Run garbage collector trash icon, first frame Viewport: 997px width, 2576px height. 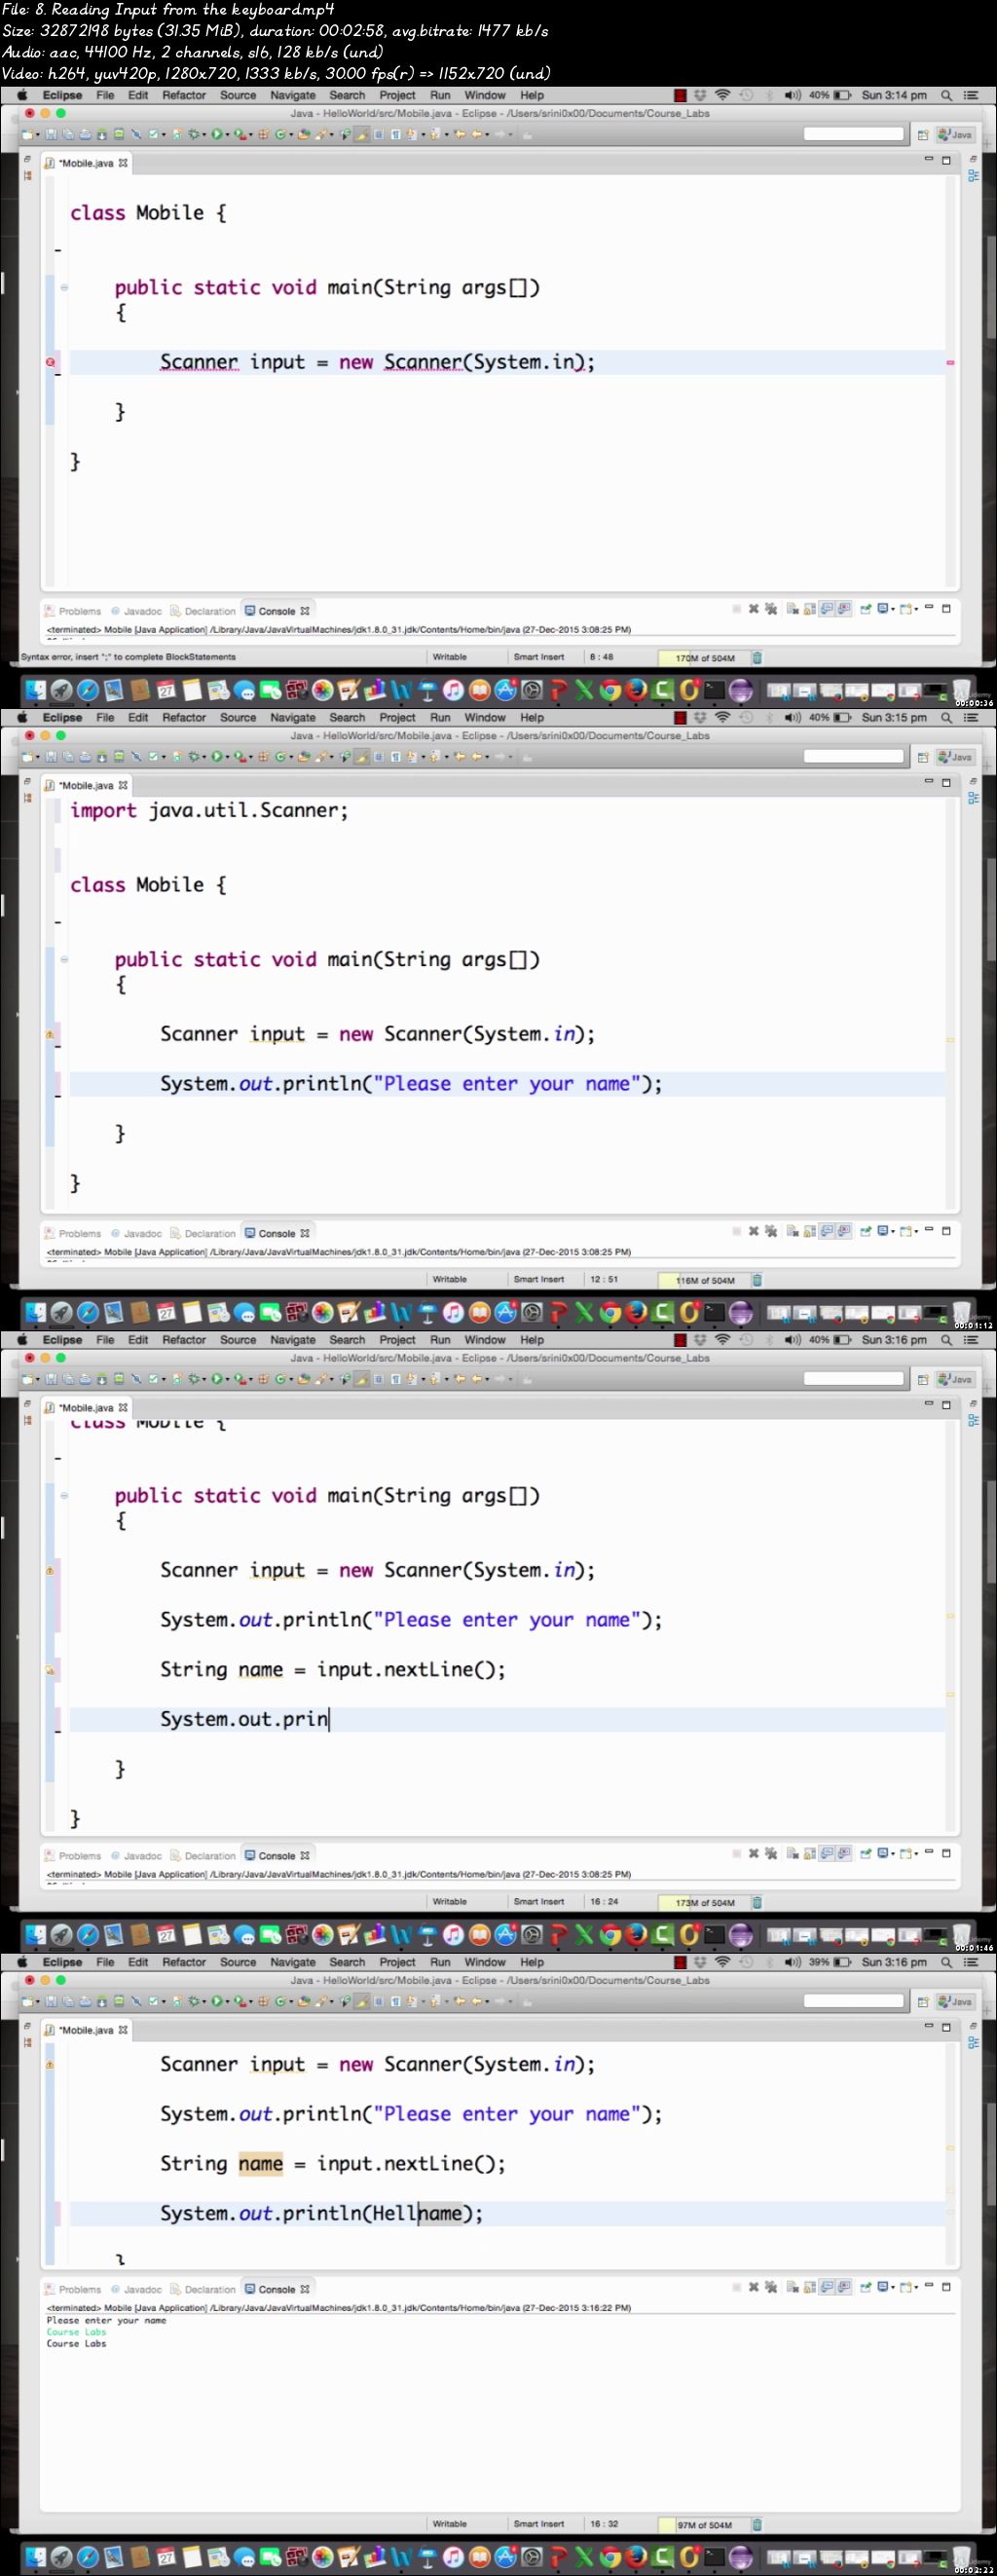[x=757, y=657]
